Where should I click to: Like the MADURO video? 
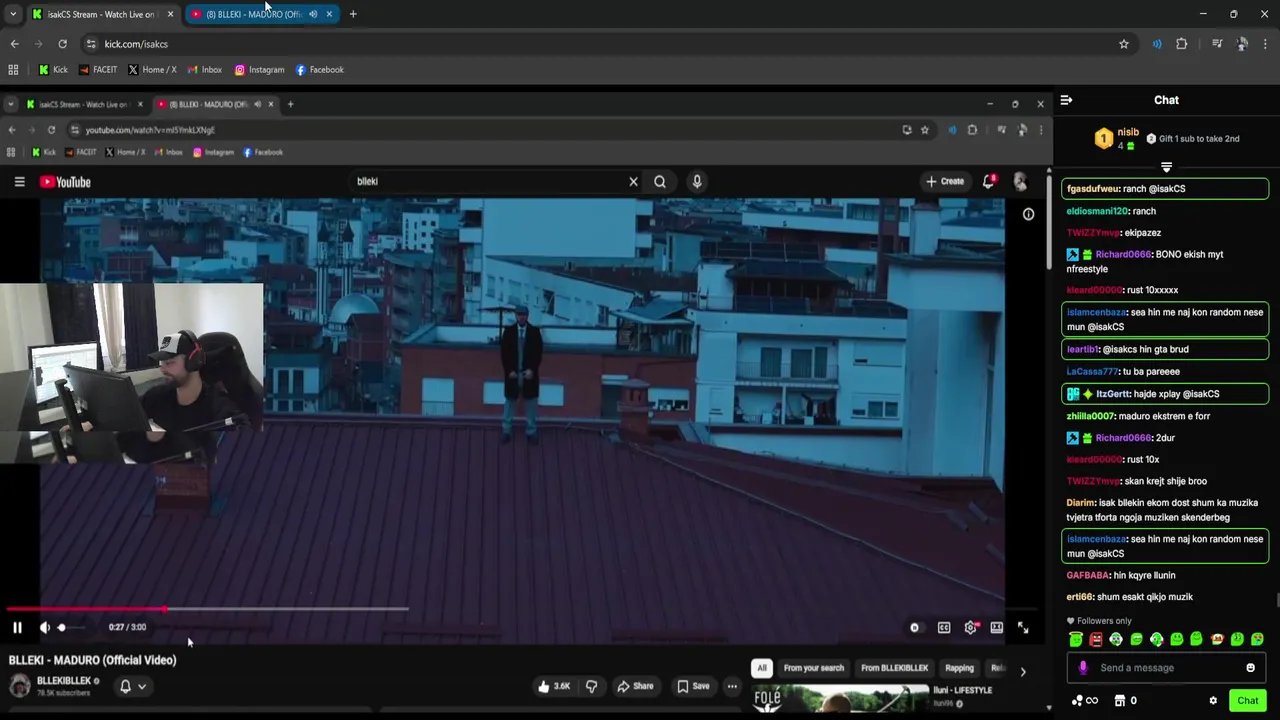[x=554, y=686]
